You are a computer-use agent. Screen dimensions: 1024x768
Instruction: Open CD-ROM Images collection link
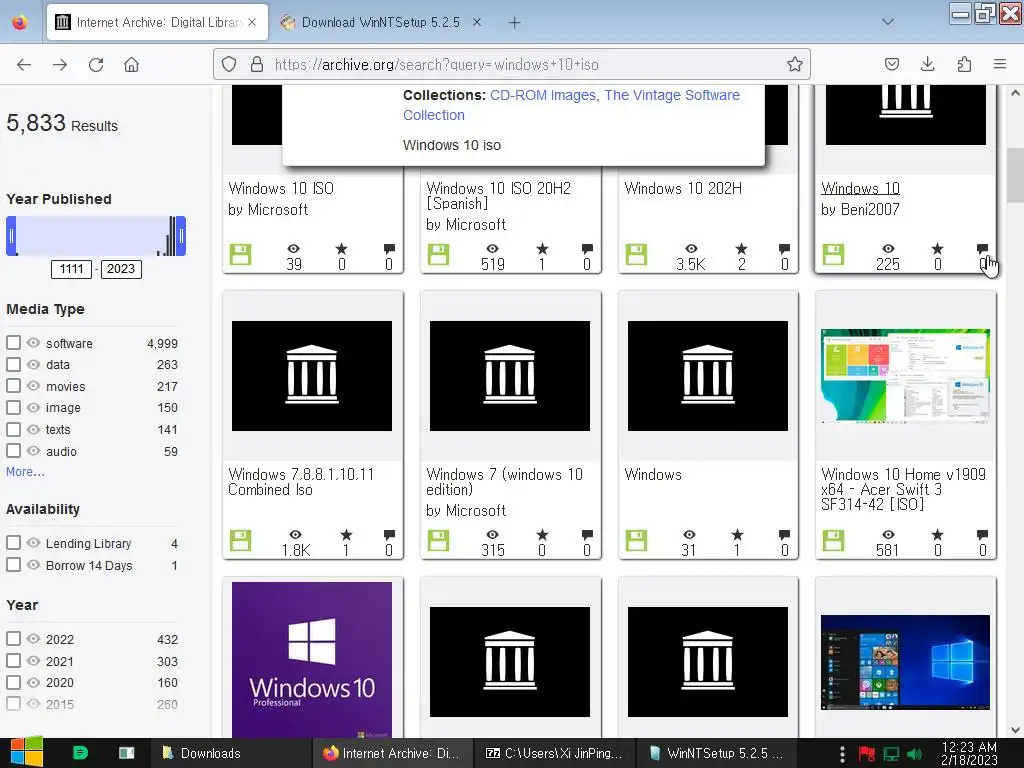click(543, 95)
